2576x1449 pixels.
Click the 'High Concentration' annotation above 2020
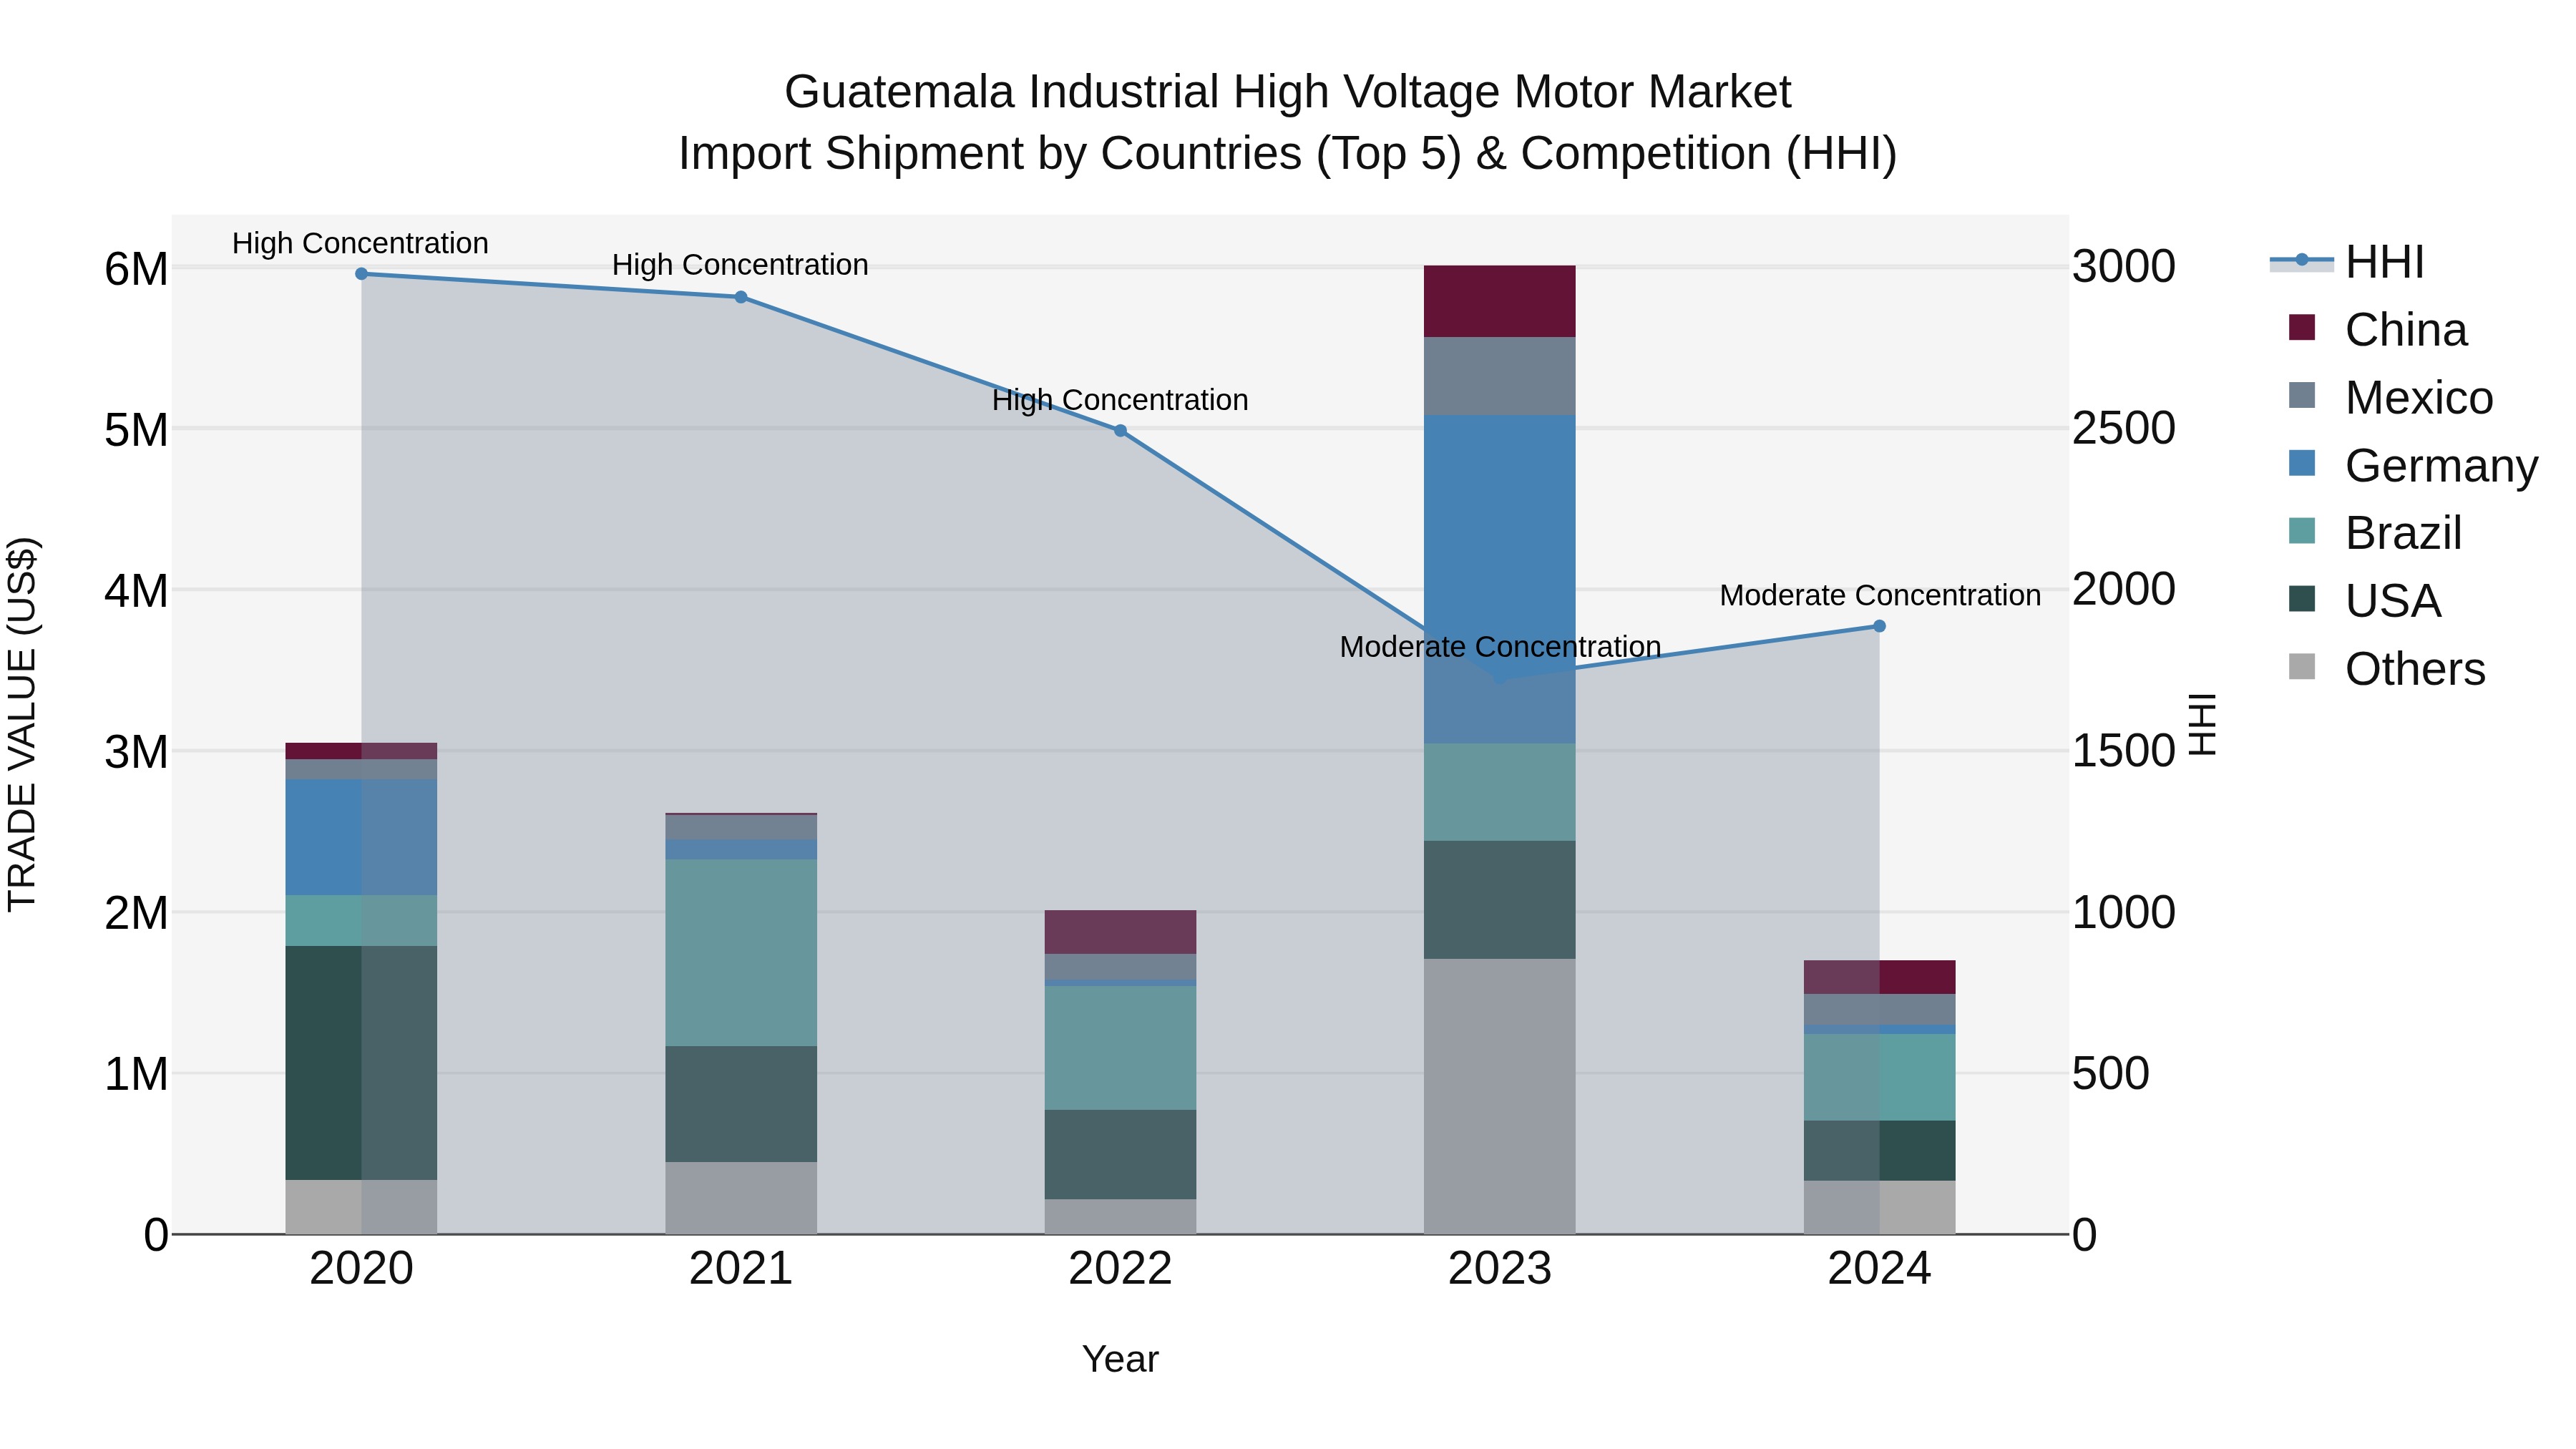(360, 243)
